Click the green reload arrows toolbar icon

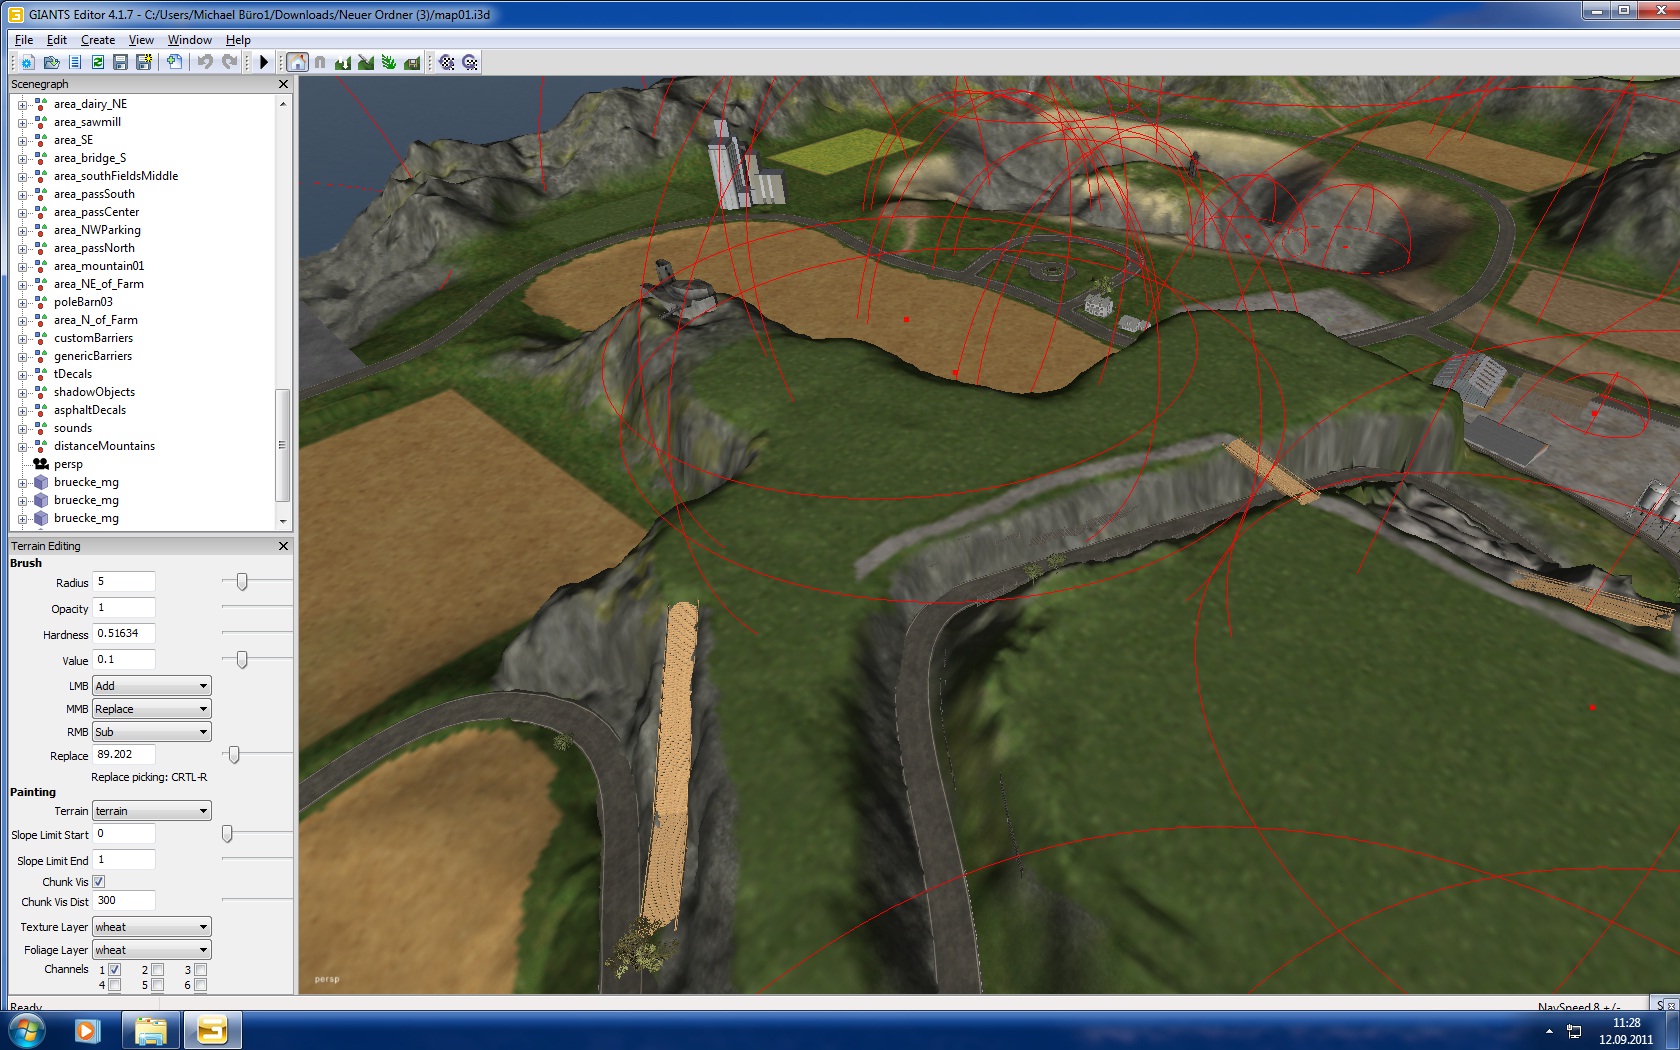tap(98, 62)
